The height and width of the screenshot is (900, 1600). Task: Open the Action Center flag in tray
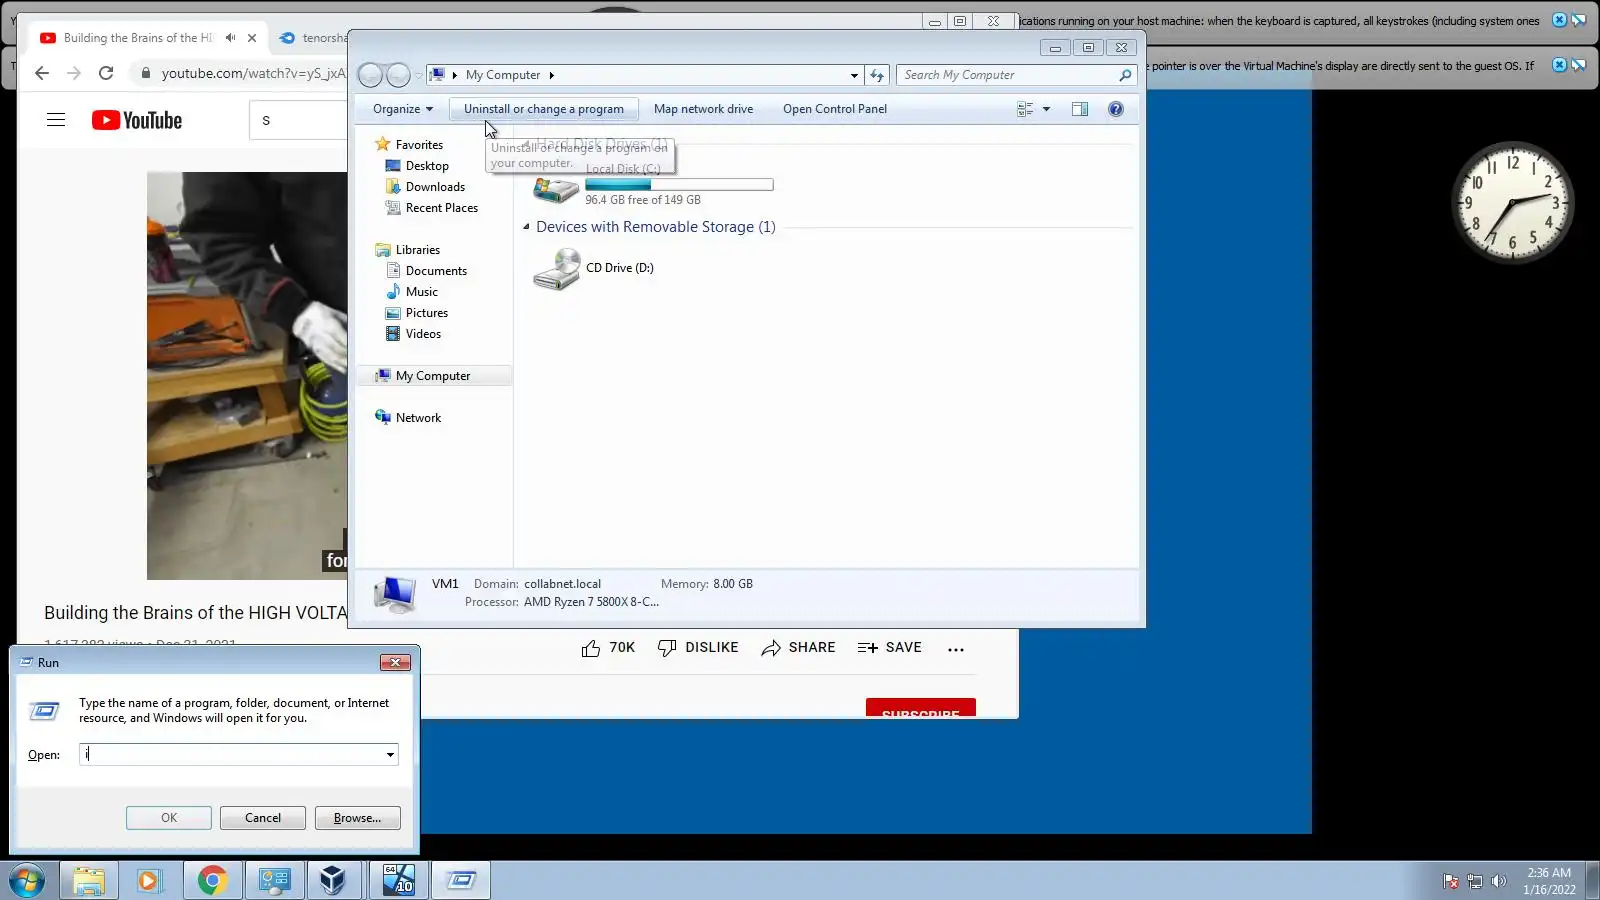1451,881
